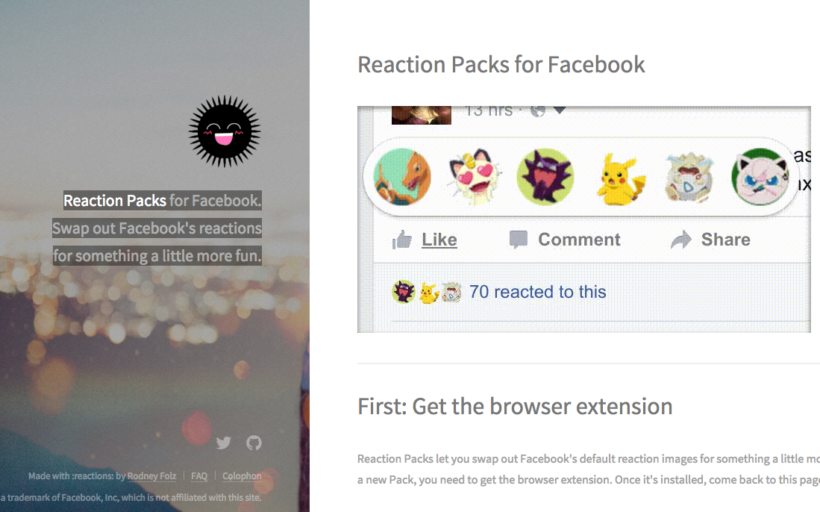Go to the Colophon link
The height and width of the screenshot is (512, 820).
pyautogui.click(x=242, y=476)
